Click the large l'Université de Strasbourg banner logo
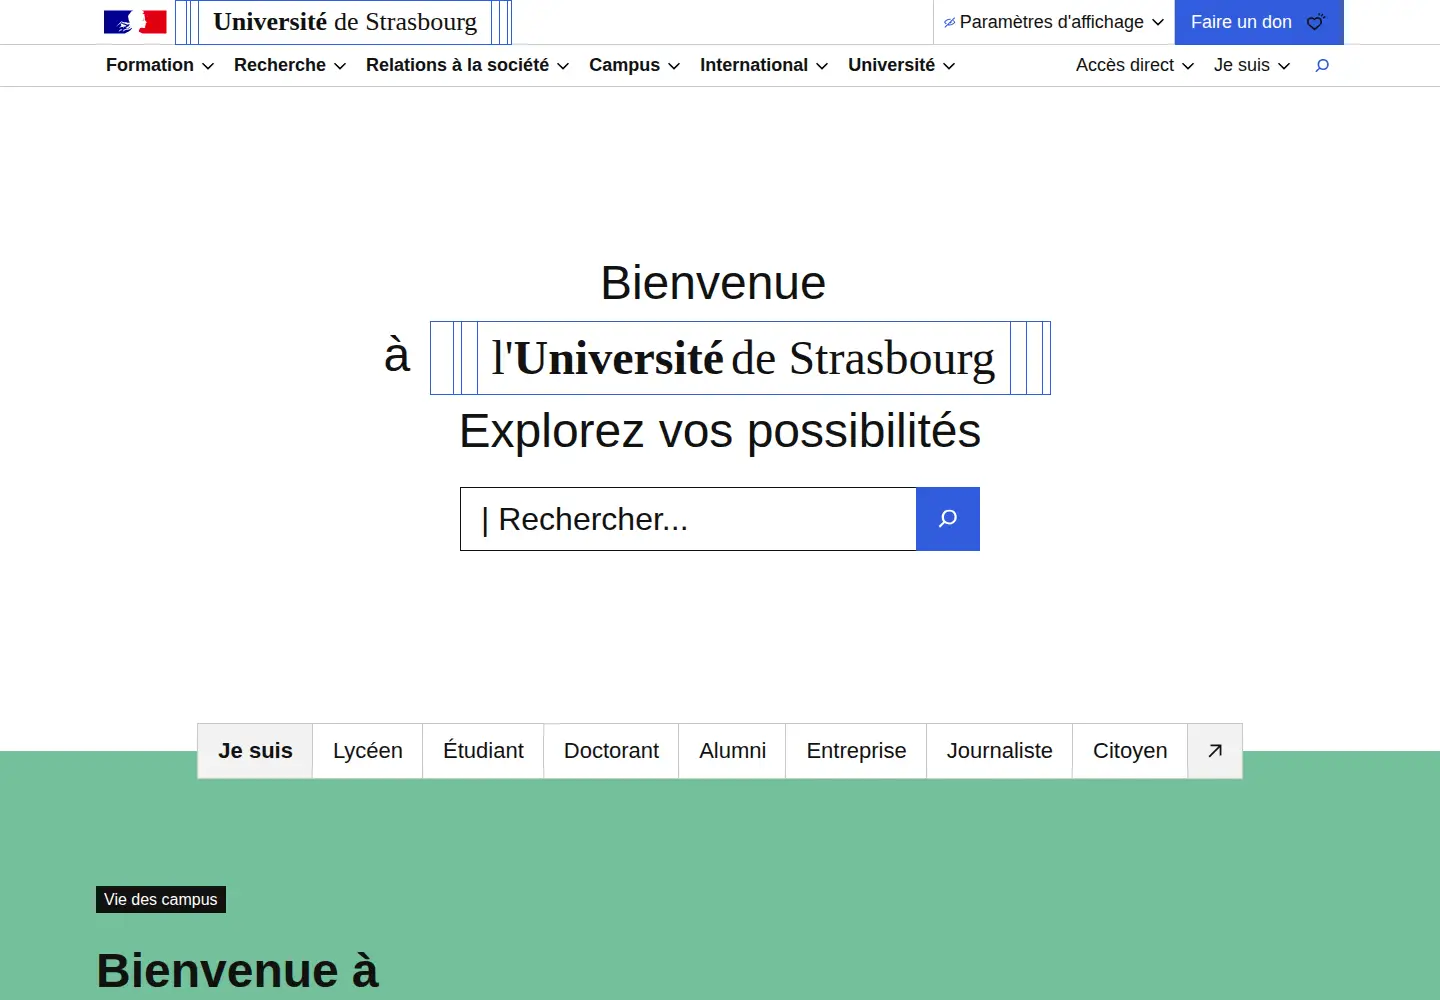 tap(740, 358)
